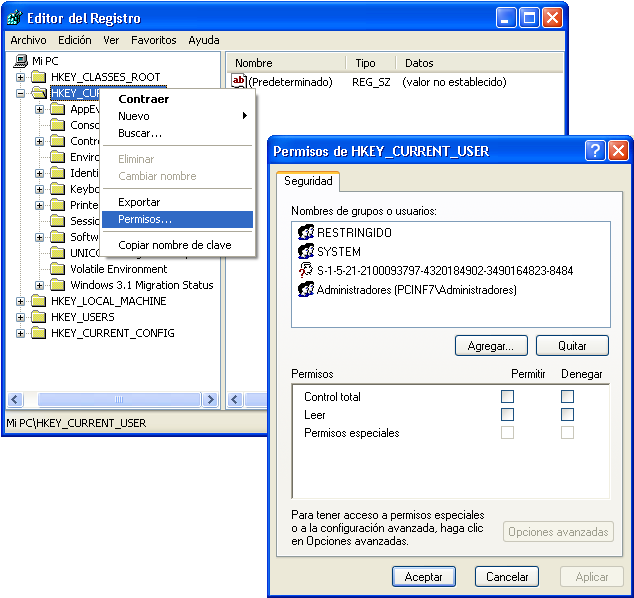Click the open HKEY_CURRENT_USER folder icon
This screenshot has width=634, height=598.
39,93
